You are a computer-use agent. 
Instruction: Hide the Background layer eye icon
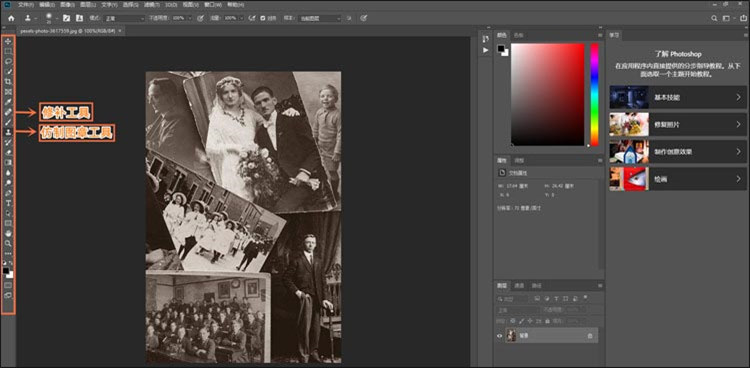pyautogui.click(x=500, y=336)
